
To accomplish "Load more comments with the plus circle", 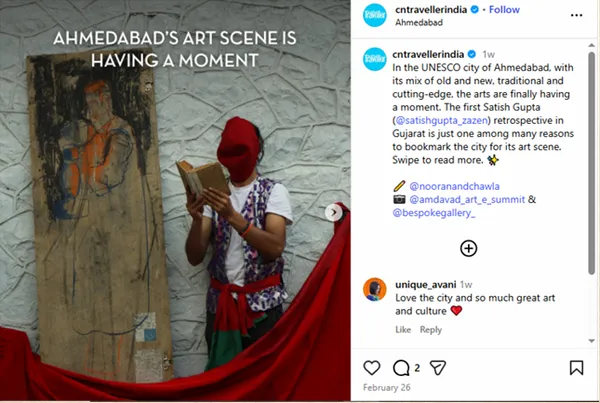I will point(468,248).
